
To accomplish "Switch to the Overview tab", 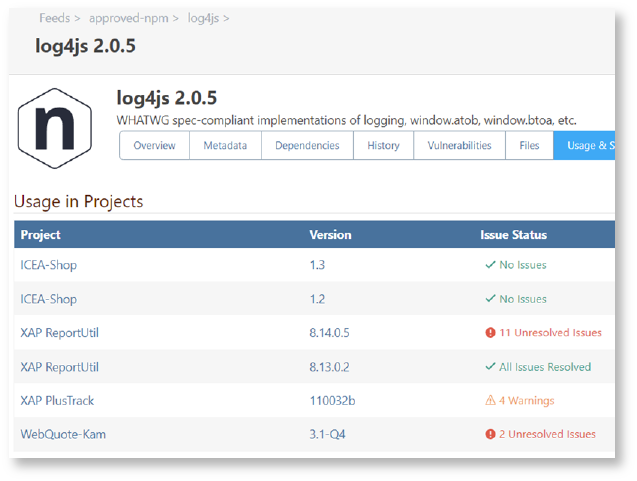I will [154, 146].
